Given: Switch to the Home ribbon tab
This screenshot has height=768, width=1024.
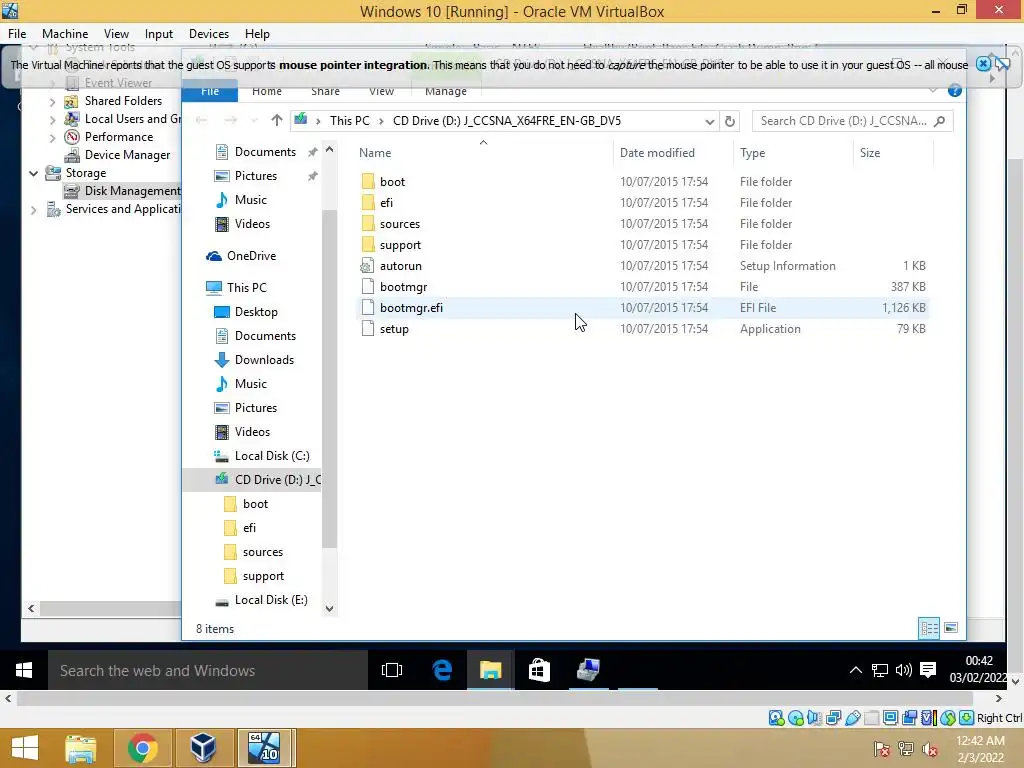Looking at the screenshot, I should pyautogui.click(x=266, y=91).
